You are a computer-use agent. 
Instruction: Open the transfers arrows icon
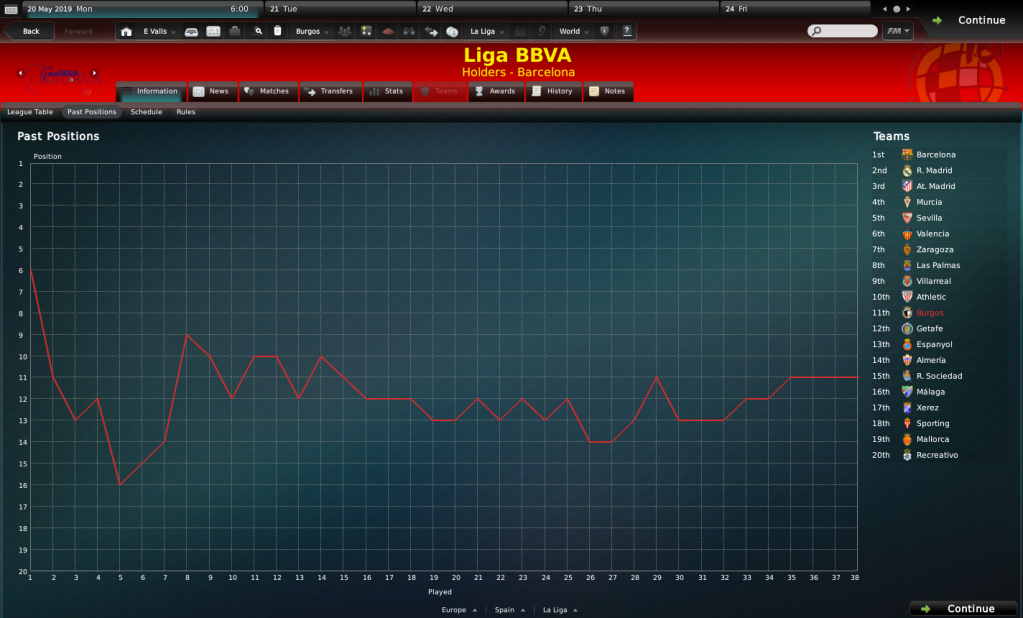431,31
